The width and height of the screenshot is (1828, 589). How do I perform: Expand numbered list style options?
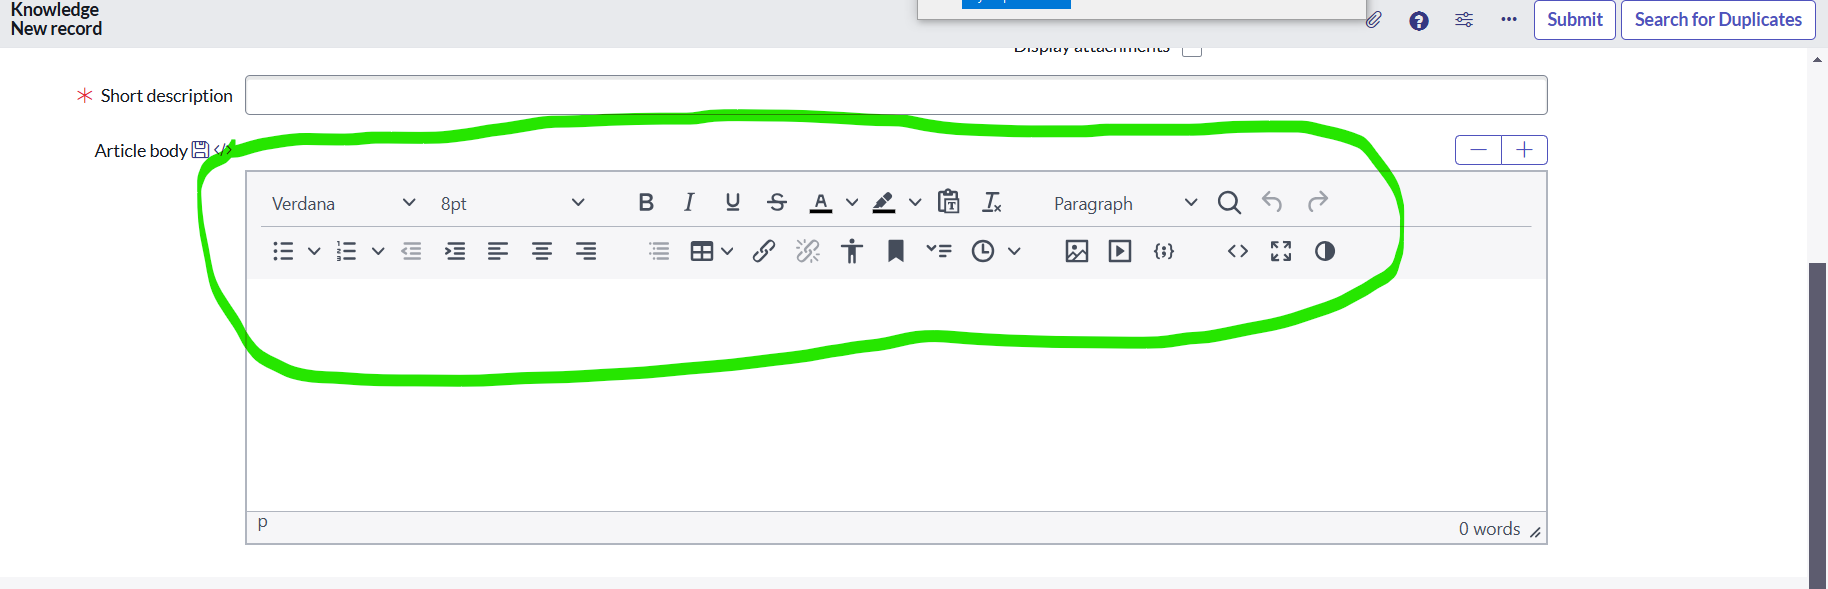click(378, 251)
